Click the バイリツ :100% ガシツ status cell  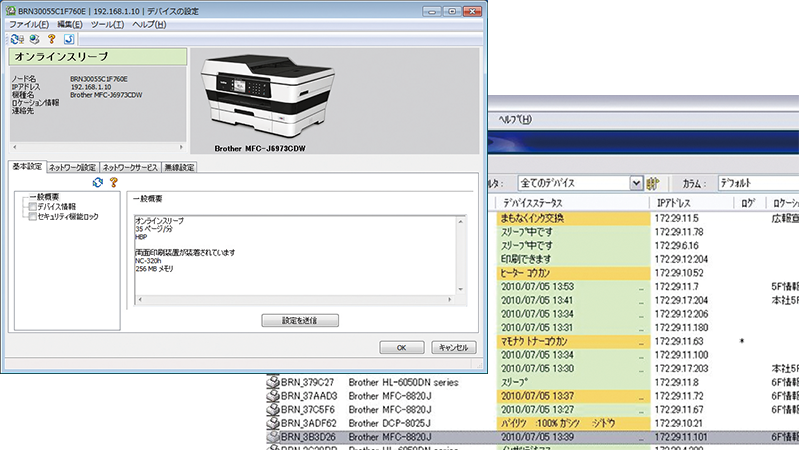[x=573, y=423]
